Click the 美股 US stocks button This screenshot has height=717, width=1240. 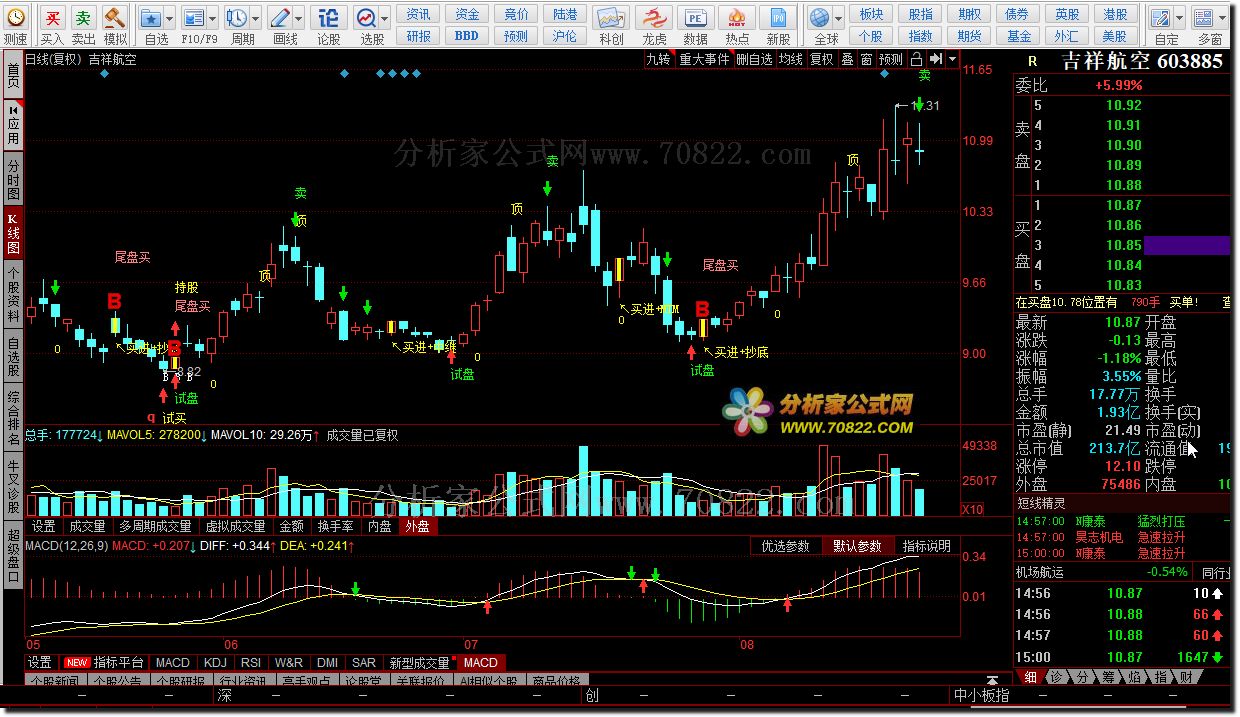click(1115, 36)
